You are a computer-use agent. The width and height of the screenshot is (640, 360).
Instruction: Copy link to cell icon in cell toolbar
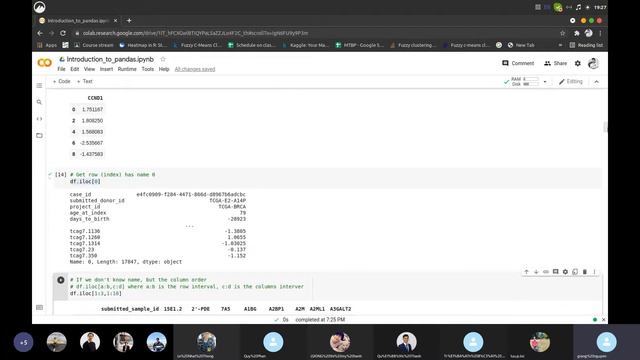point(546,272)
